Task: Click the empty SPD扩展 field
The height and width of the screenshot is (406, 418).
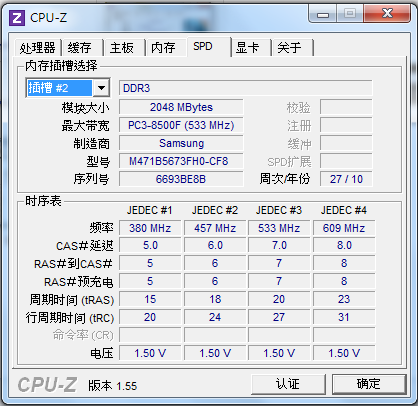Action: pyautogui.click(x=346, y=161)
